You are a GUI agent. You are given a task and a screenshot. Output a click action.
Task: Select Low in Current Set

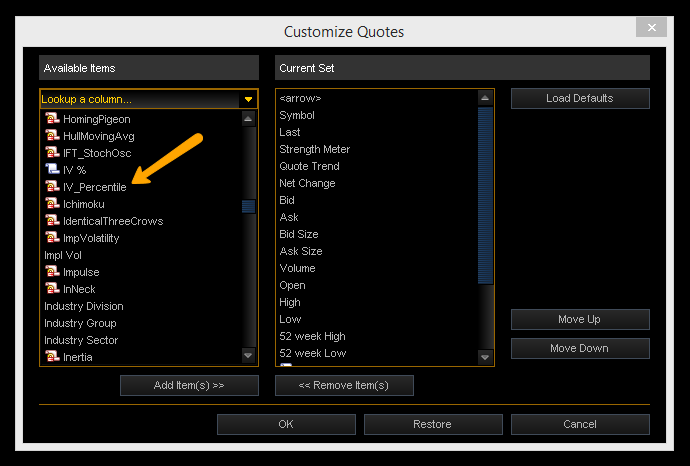point(290,319)
